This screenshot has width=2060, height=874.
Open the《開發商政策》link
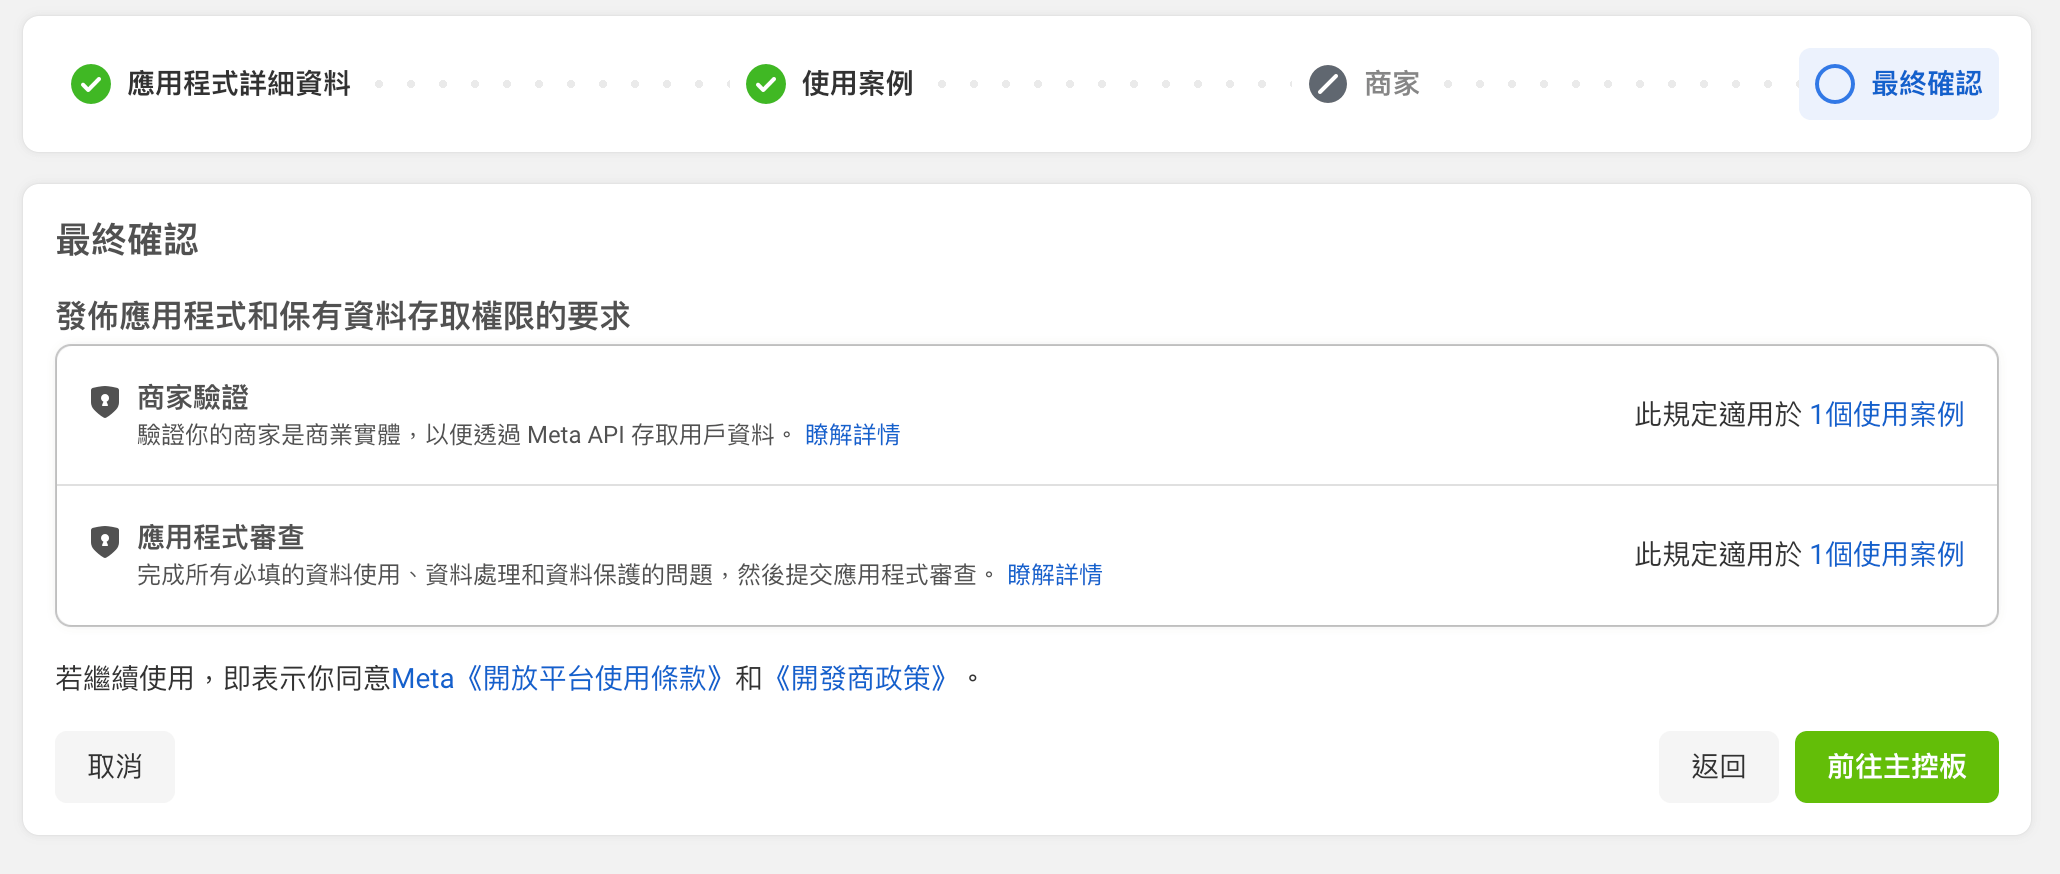click(x=861, y=679)
